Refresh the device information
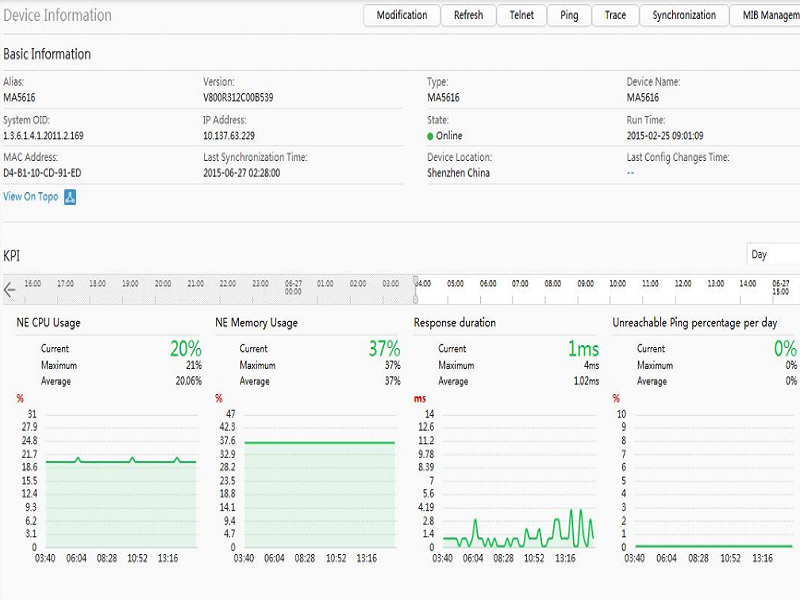This screenshot has width=800, height=600. click(468, 15)
